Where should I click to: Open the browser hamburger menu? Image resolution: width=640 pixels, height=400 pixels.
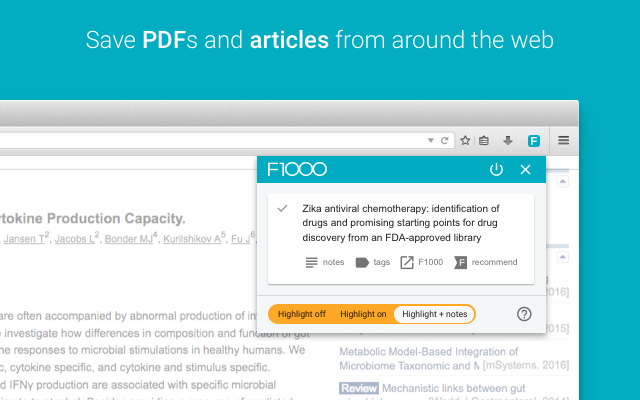point(564,141)
